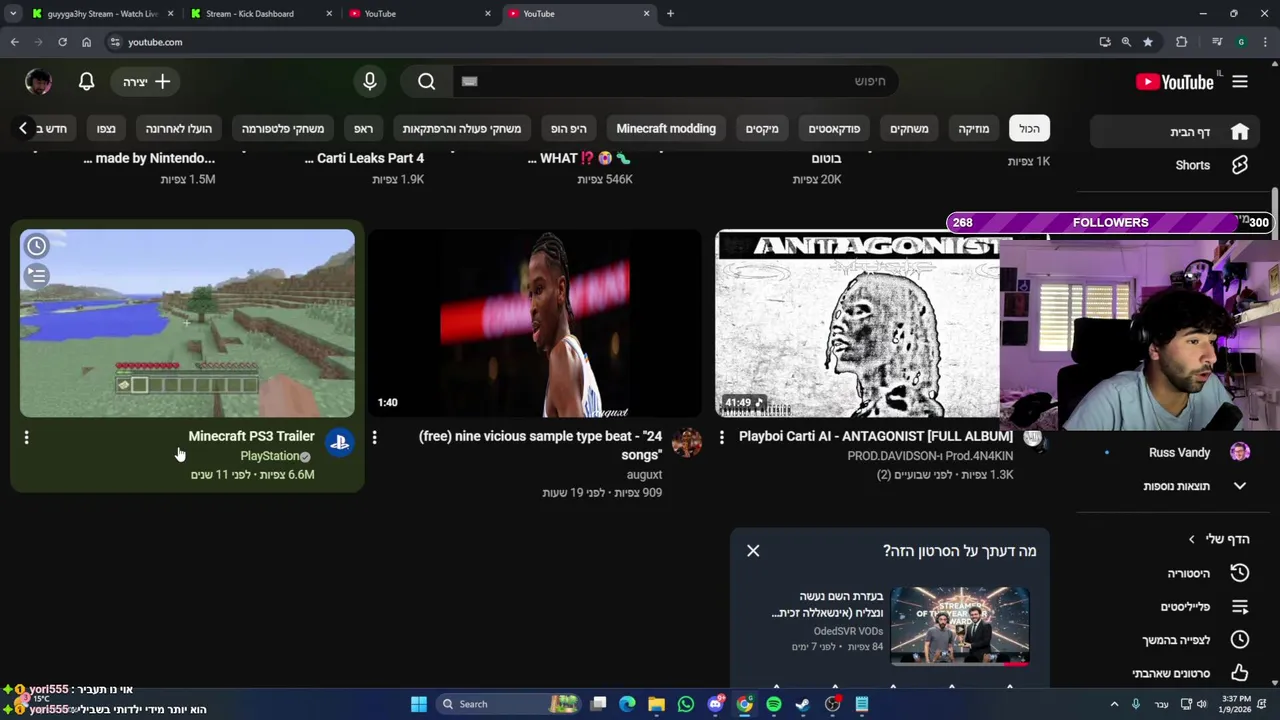Image resolution: width=1280 pixels, height=720 pixels.
Task: Select the Podcasts filter chip
Action: click(x=834, y=128)
